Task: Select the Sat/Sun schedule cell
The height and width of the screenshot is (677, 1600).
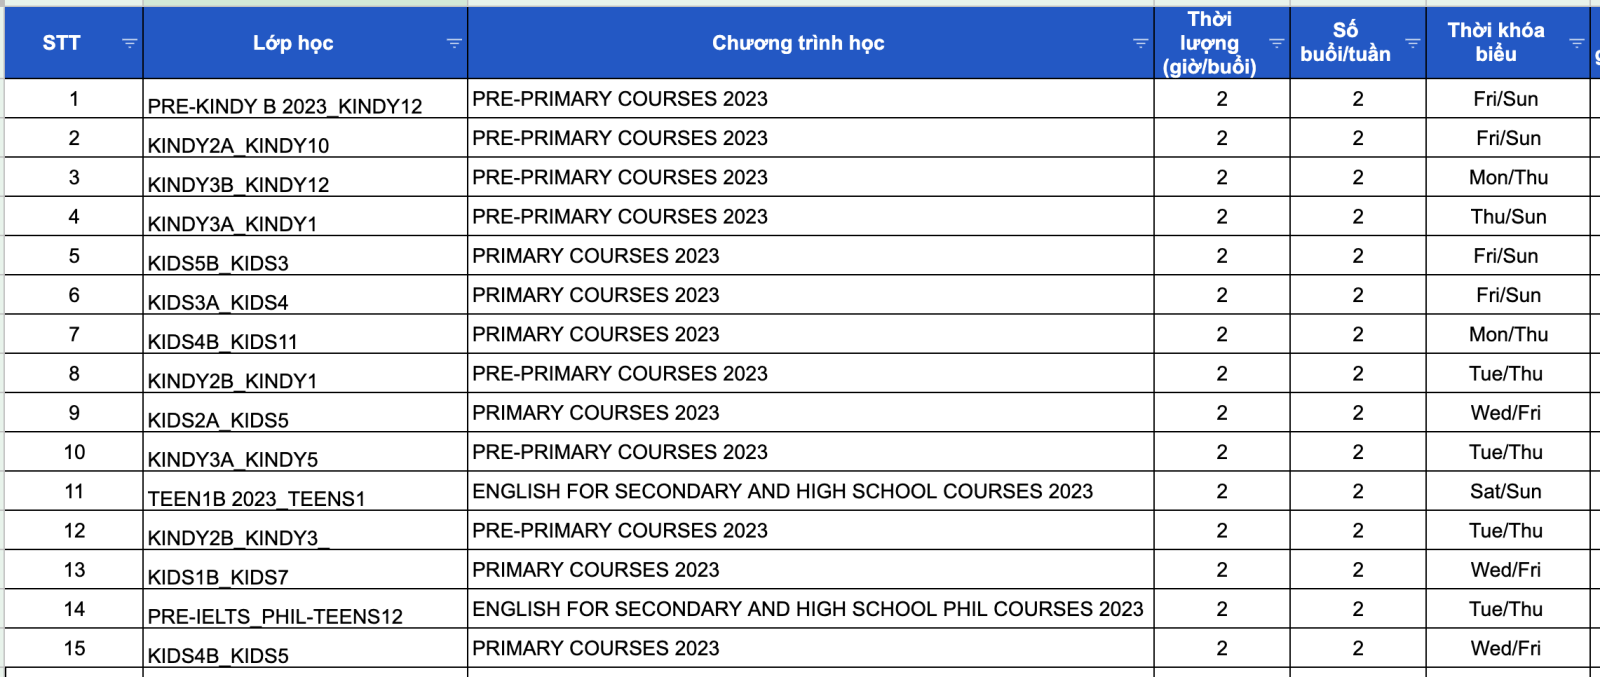Action: 1505,491
